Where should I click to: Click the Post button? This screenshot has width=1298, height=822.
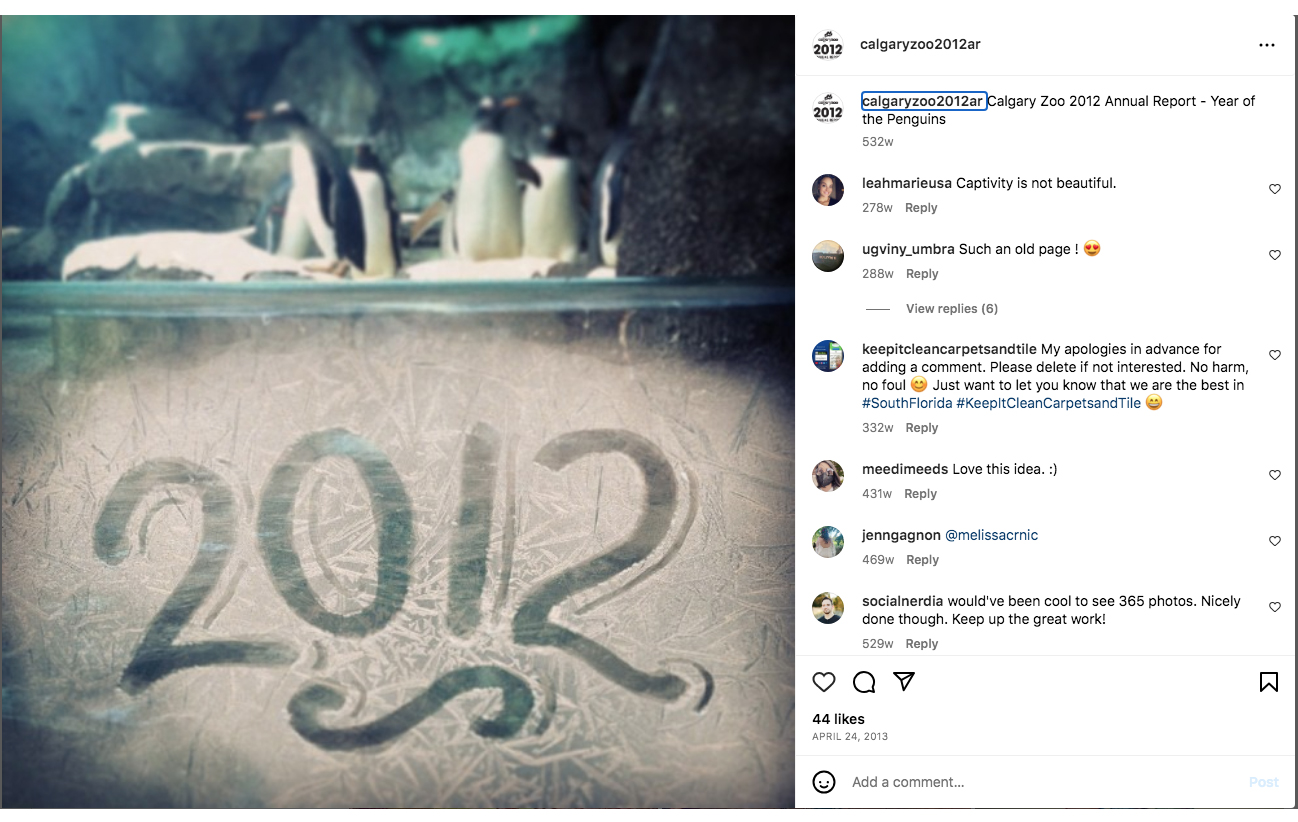pos(1264,782)
